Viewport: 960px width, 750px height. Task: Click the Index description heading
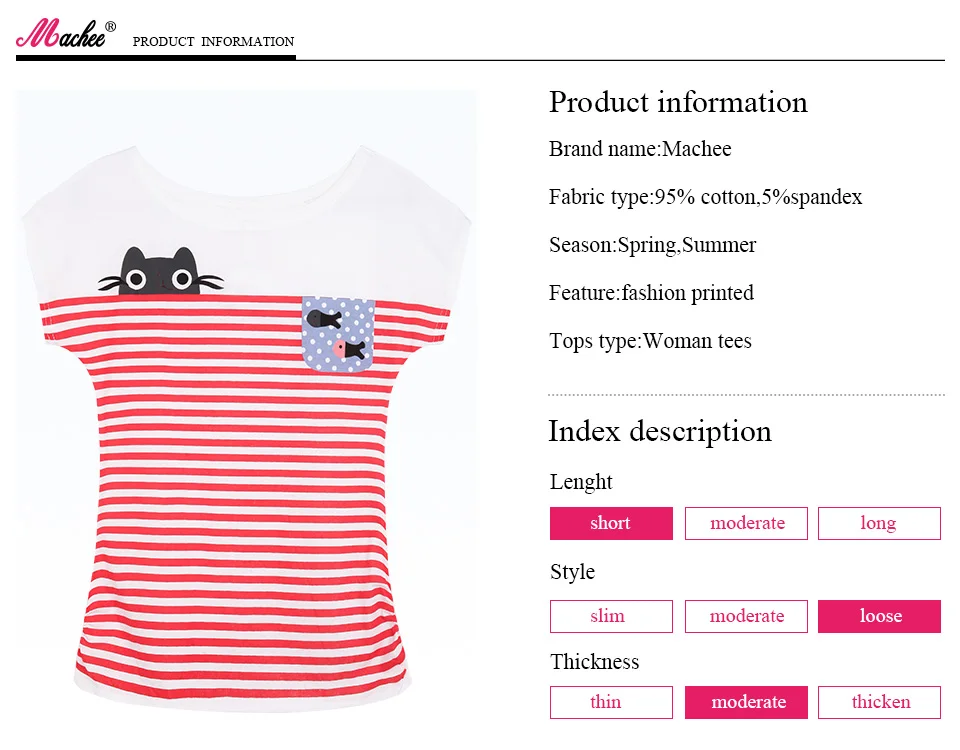(660, 432)
